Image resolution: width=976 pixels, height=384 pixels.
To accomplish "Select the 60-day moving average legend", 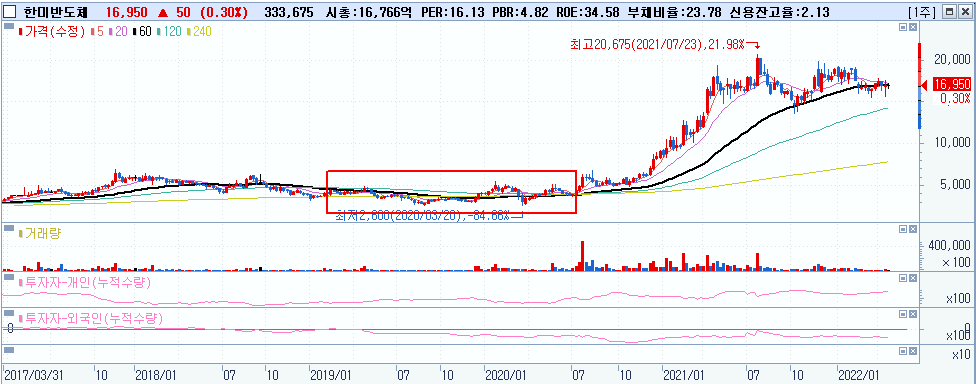I will click(143, 32).
